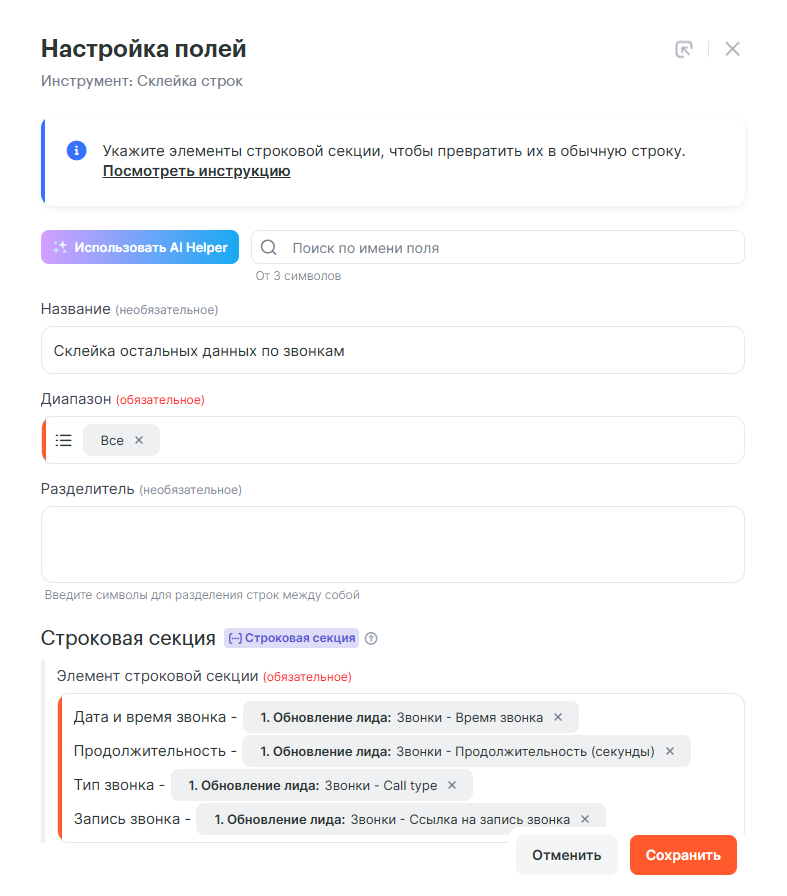The height and width of the screenshot is (896, 787).
Task: Open the Посмотреть инструкцию link
Action: pyautogui.click(x=196, y=171)
